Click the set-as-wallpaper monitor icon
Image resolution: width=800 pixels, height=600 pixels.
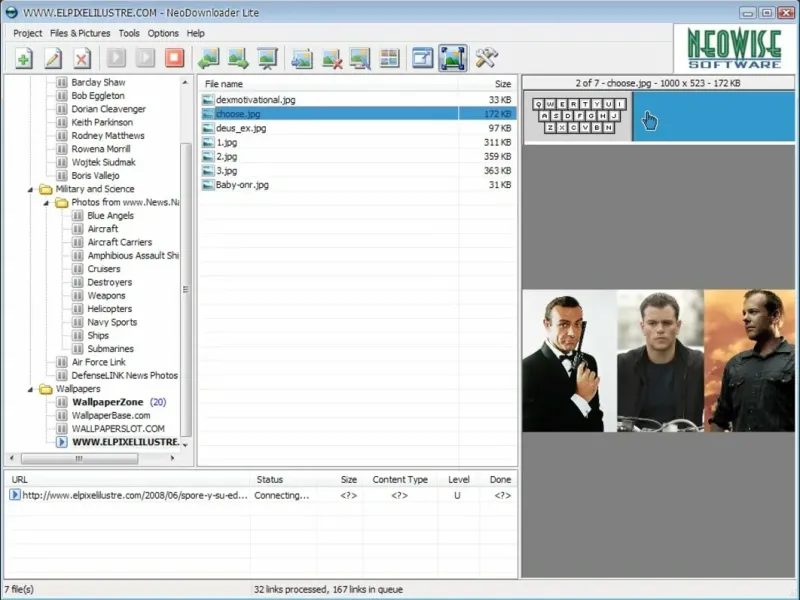(x=360, y=58)
